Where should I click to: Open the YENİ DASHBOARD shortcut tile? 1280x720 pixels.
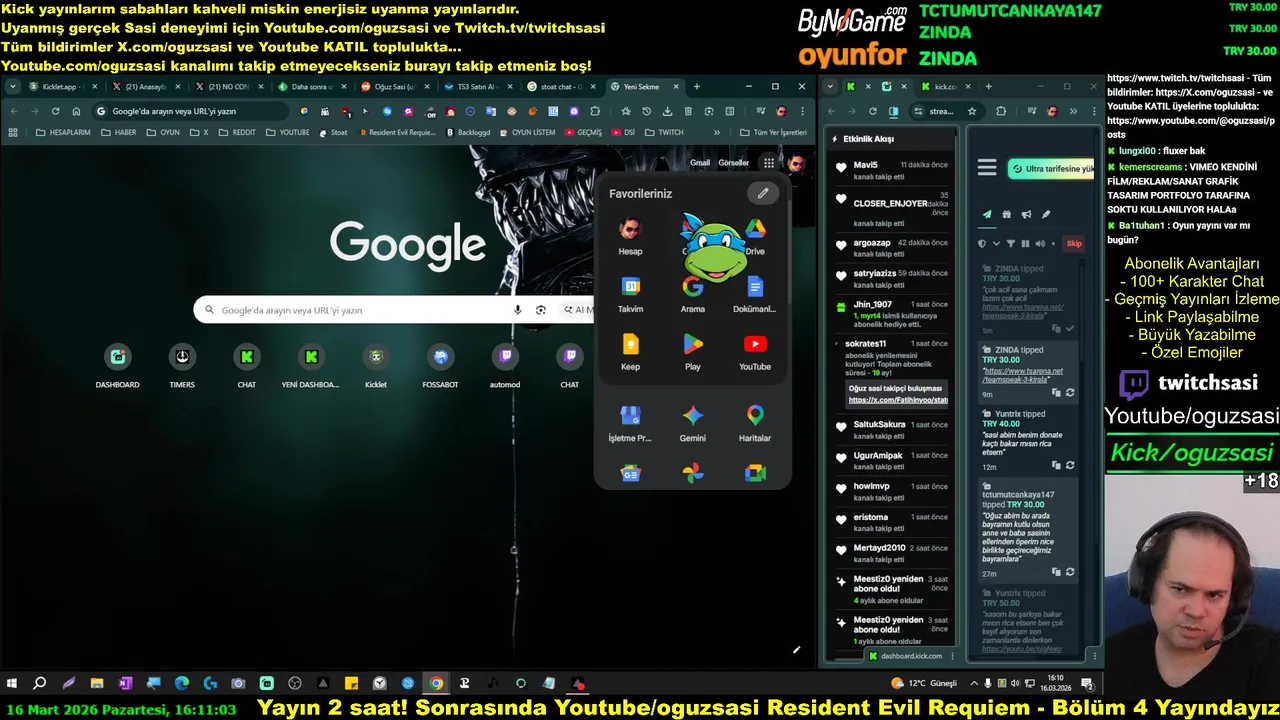(311, 365)
